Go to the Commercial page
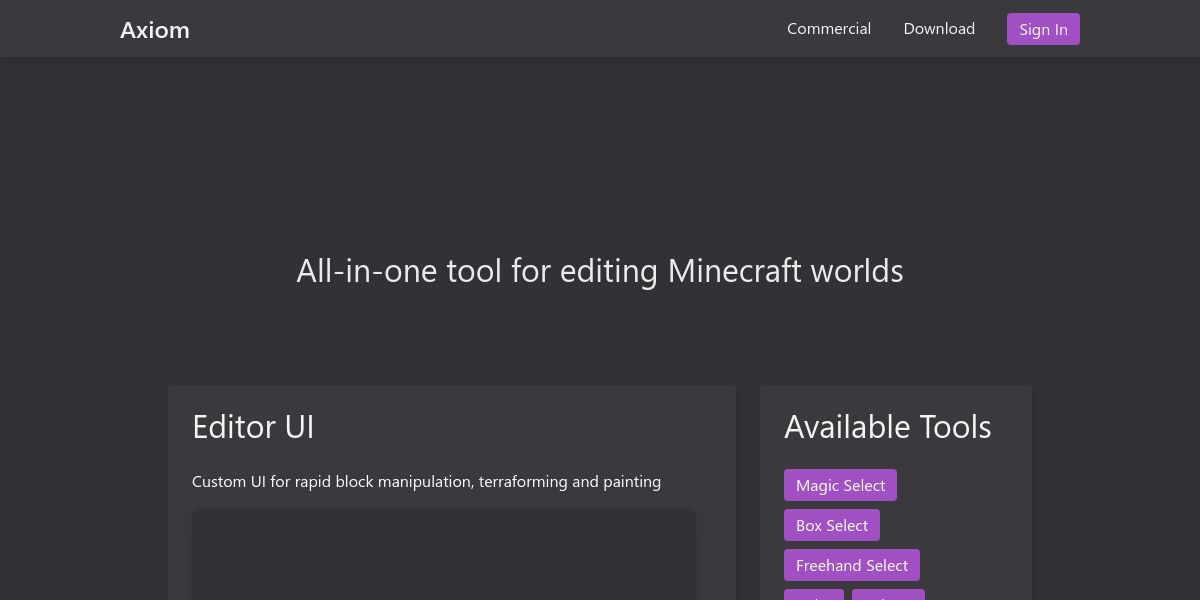 click(829, 28)
